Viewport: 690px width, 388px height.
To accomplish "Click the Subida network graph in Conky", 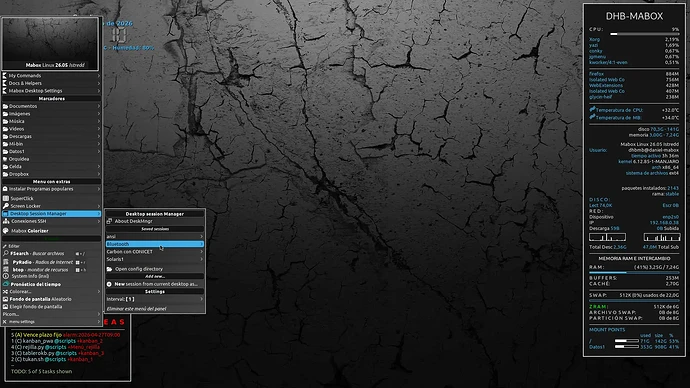I will [662, 237].
